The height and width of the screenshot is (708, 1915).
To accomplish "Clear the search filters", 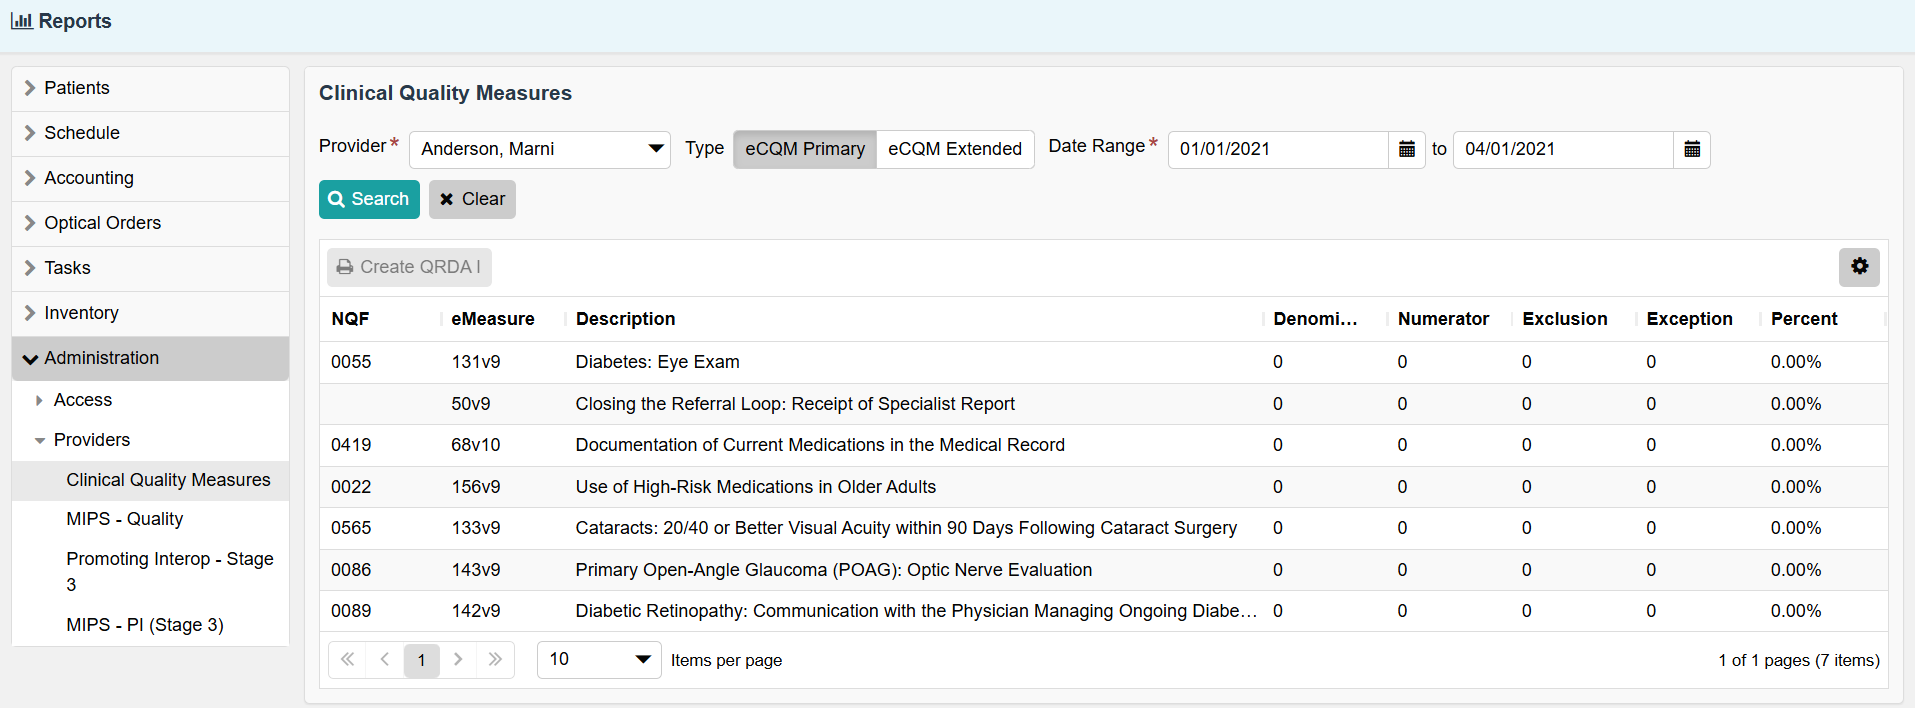I will pyautogui.click(x=472, y=199).
